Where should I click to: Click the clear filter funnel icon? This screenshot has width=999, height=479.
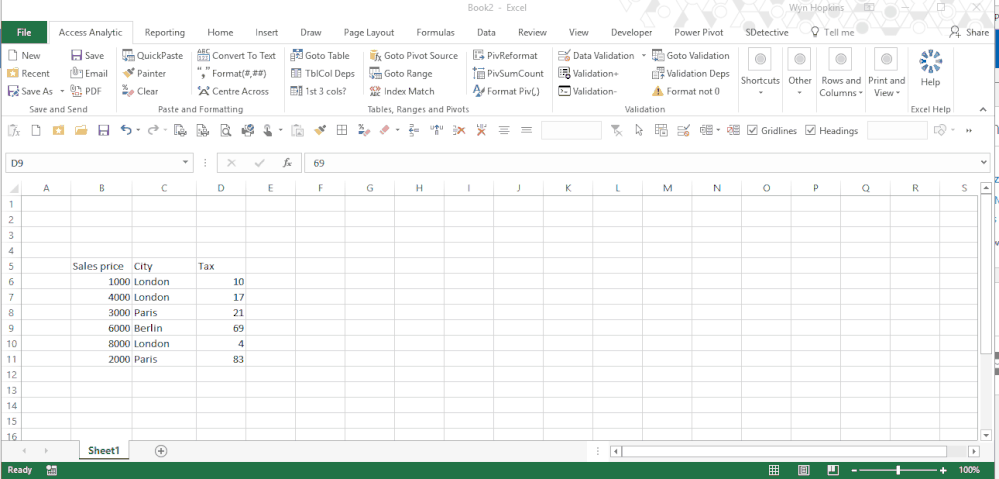617,131
